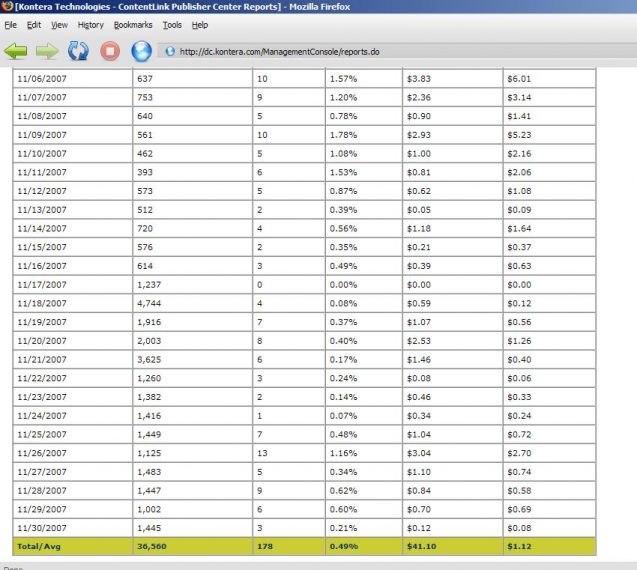The image size is (637, 570).
Task: Click the 4,744 value in the 11/18/2007 row
Action: coord(149,303)
